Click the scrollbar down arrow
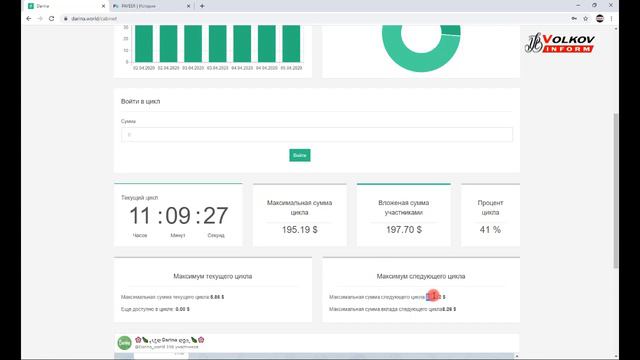Viewport: 640px width, 360px height. [x=616, y=356]
